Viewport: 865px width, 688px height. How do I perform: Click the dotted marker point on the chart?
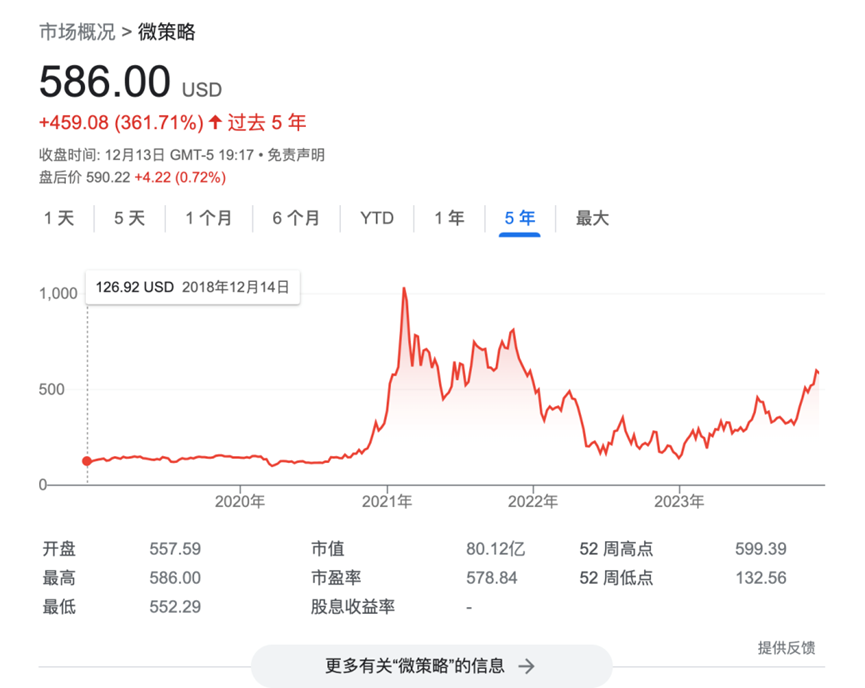(x=86, y=461)
